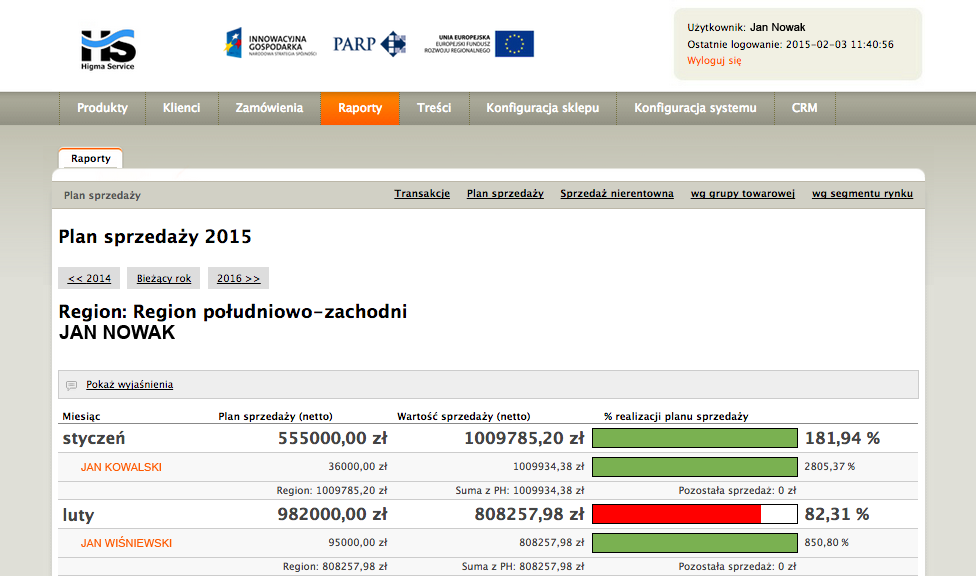Switch to the Raporty tab
976x576 pixels.
coord(91,158)
